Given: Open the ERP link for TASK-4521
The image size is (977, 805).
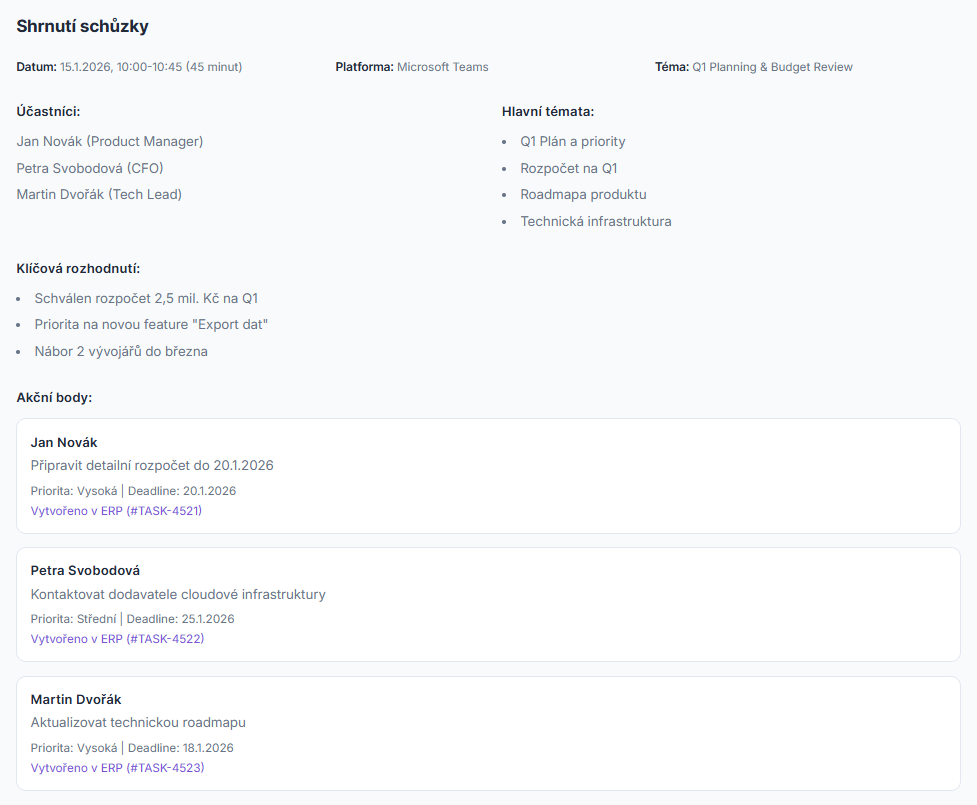Looking at the screenshot, I should tap(116, 510).
